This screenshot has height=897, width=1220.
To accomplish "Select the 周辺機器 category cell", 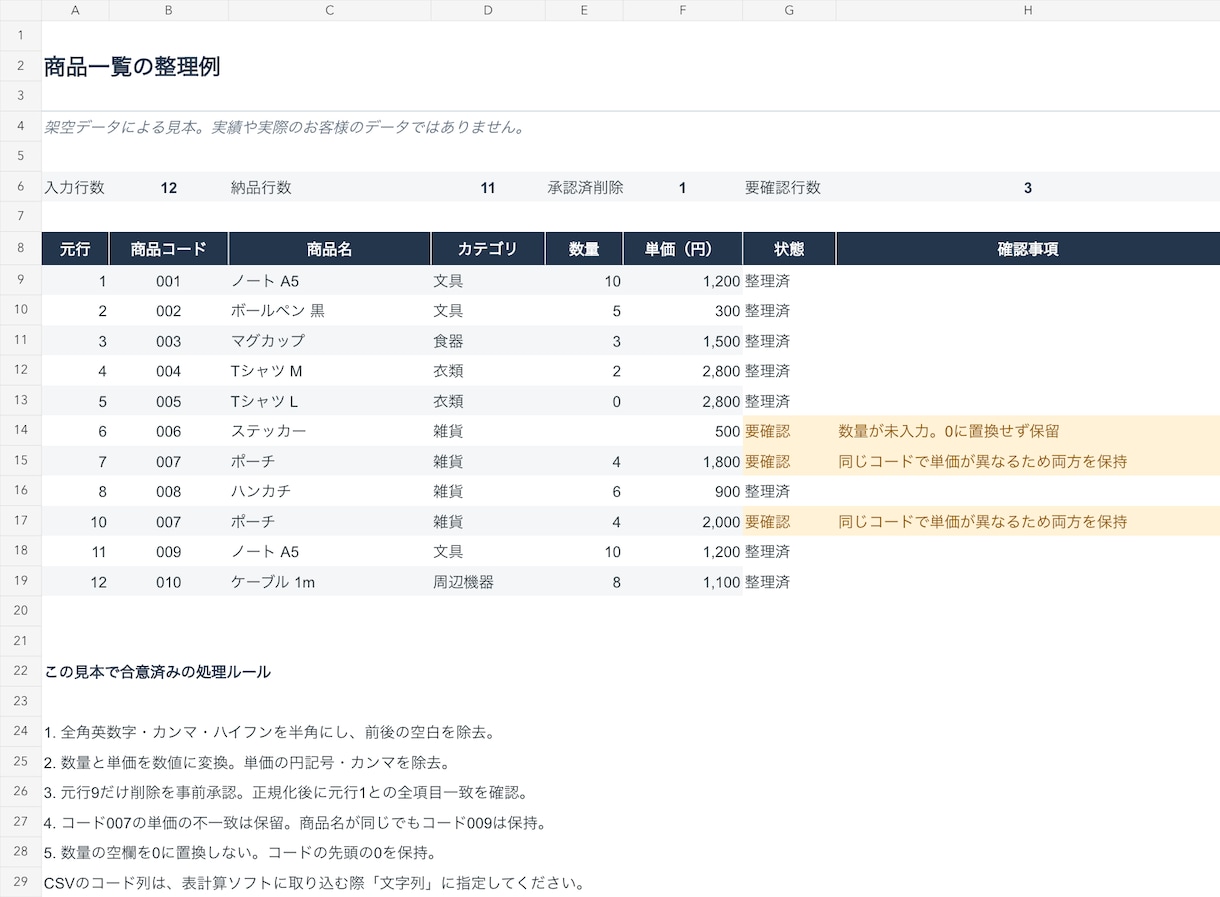I will (x=488, y=581).
